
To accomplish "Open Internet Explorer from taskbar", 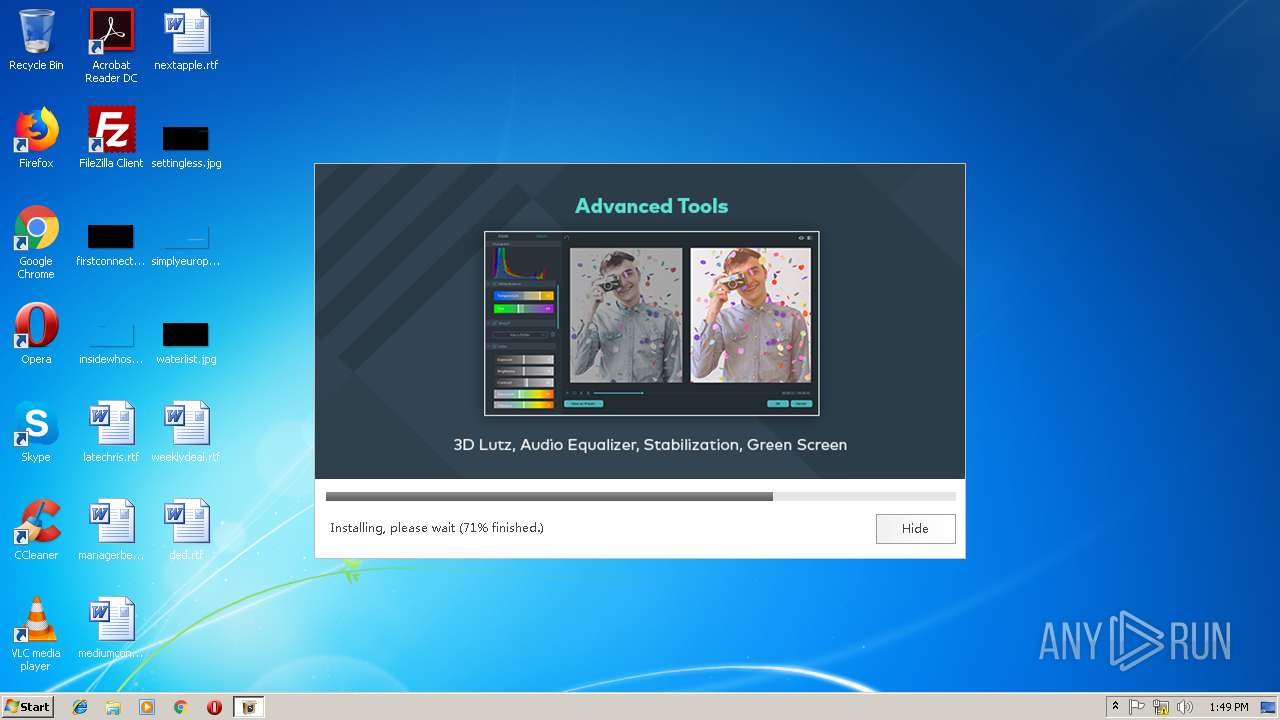I will 80,707.
